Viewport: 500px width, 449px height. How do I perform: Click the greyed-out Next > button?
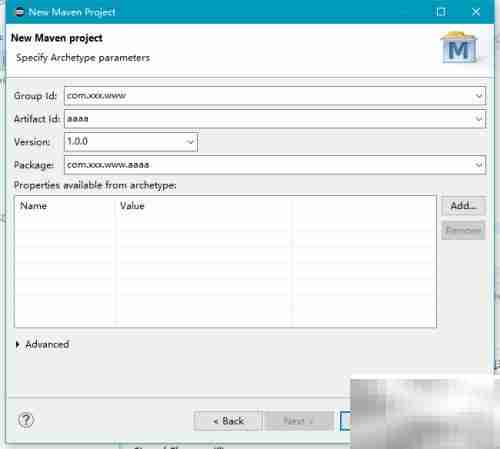pos(298,421)
